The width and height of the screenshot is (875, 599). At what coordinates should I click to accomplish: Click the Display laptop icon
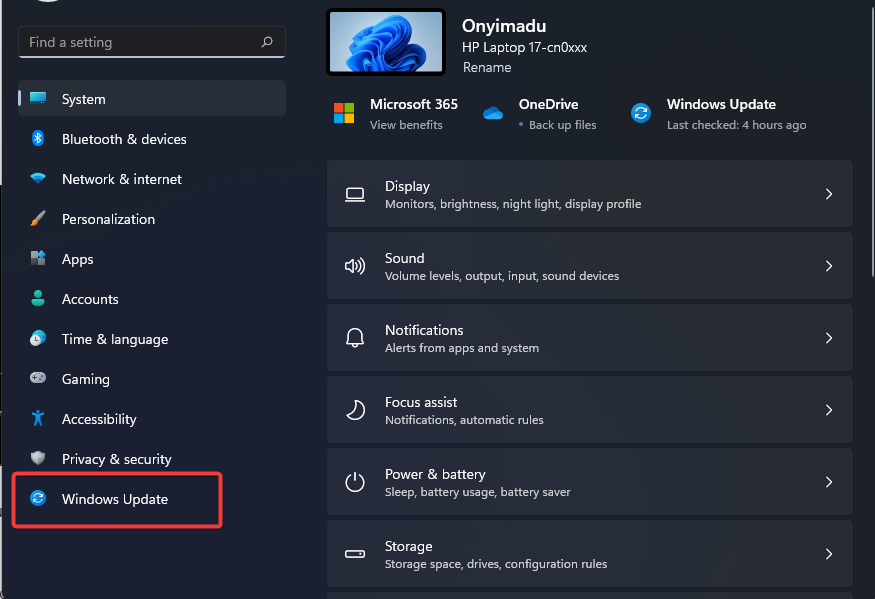click(355, 194)
